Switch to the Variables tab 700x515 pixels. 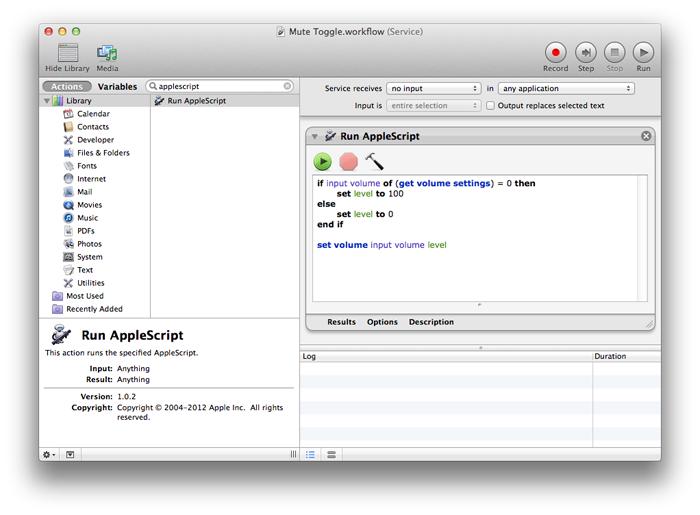[117, 87]
